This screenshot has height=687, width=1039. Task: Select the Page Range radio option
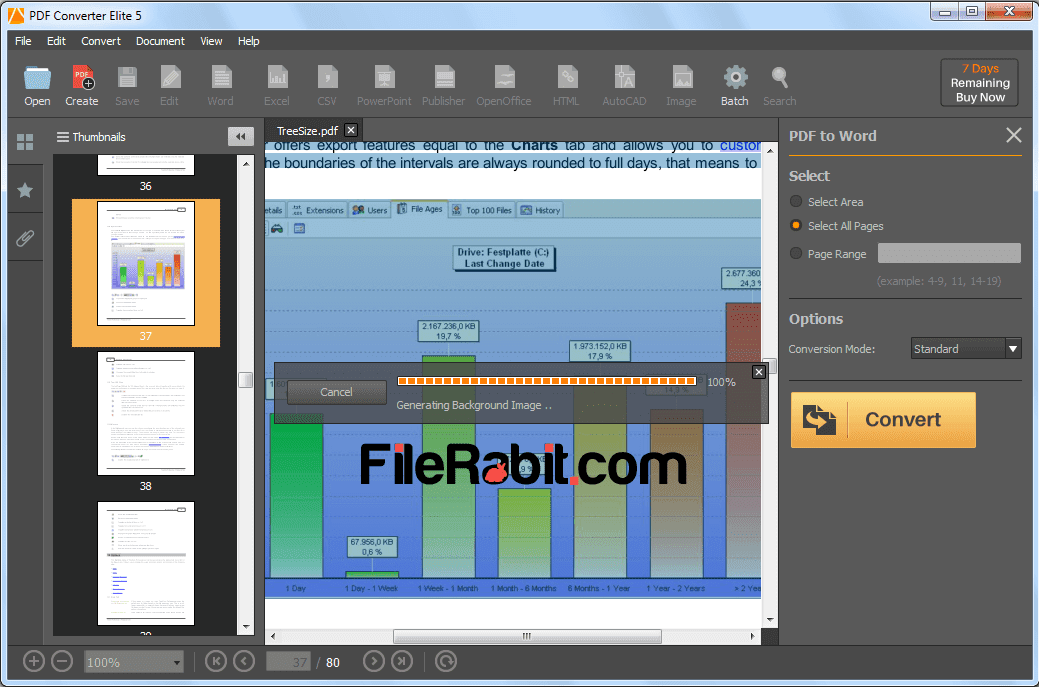click(x=796, y=254)
